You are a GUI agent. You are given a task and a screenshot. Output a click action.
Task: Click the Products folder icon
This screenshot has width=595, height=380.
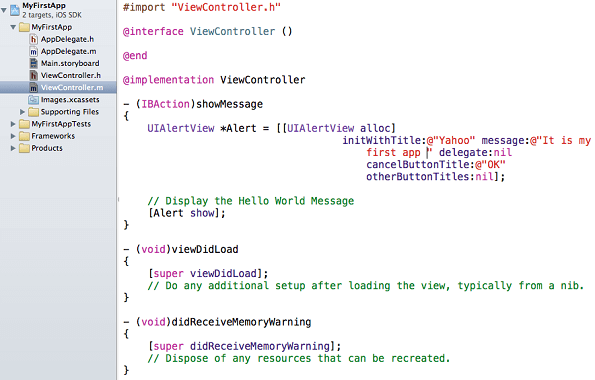(x=24, y=148)
